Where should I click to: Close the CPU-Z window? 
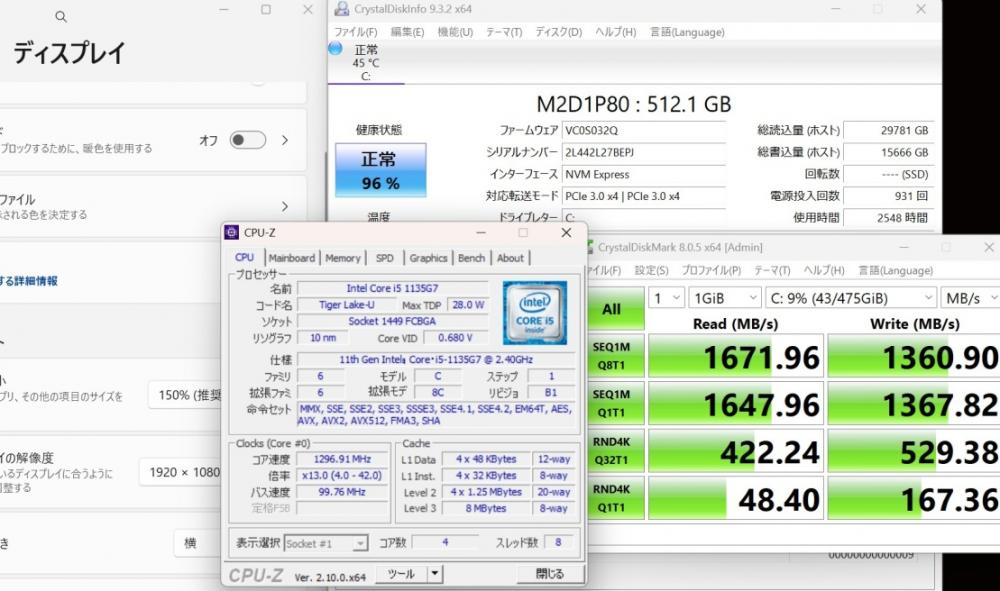[x=566, y=233]
